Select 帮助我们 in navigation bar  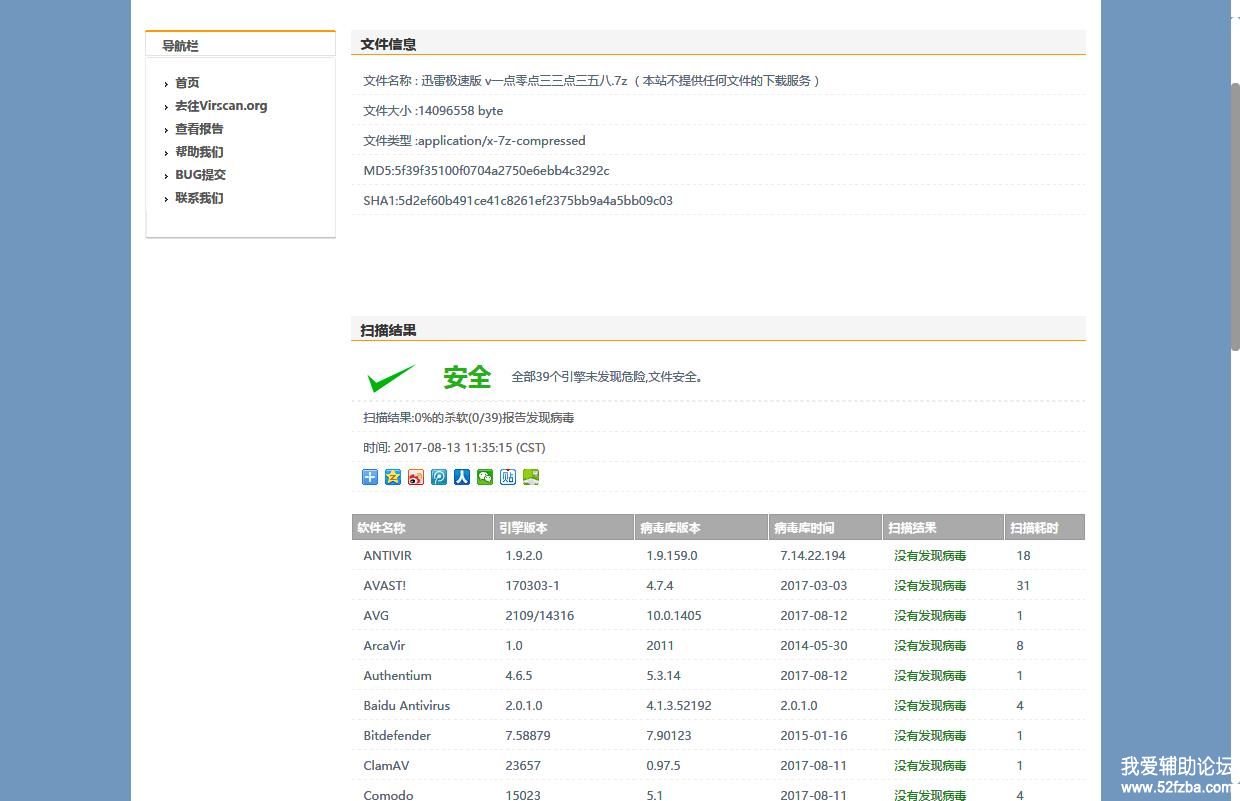(x=199, y=152)
